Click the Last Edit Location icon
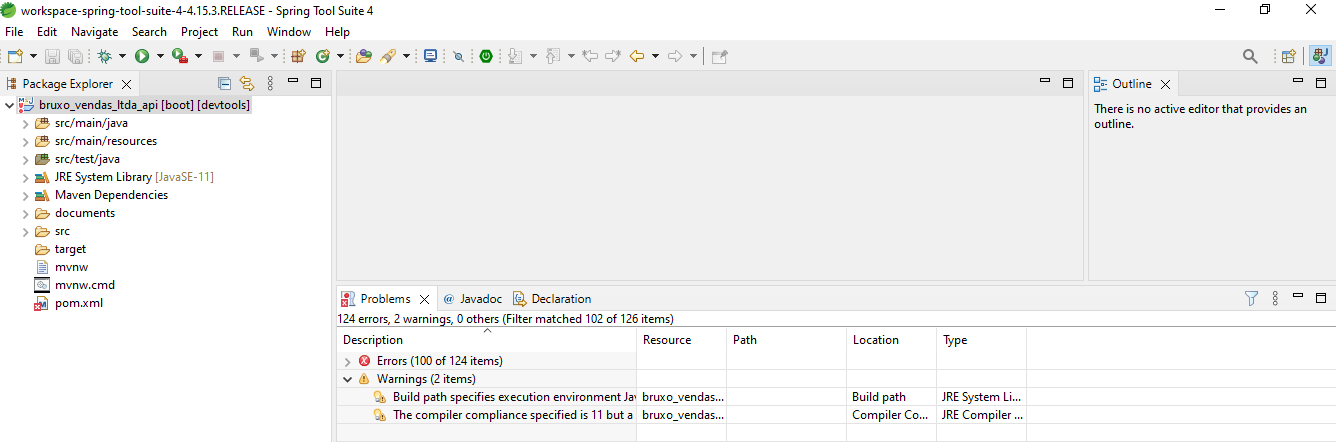The height and width of the screenshot is (442, 1336). coord(590,56)
